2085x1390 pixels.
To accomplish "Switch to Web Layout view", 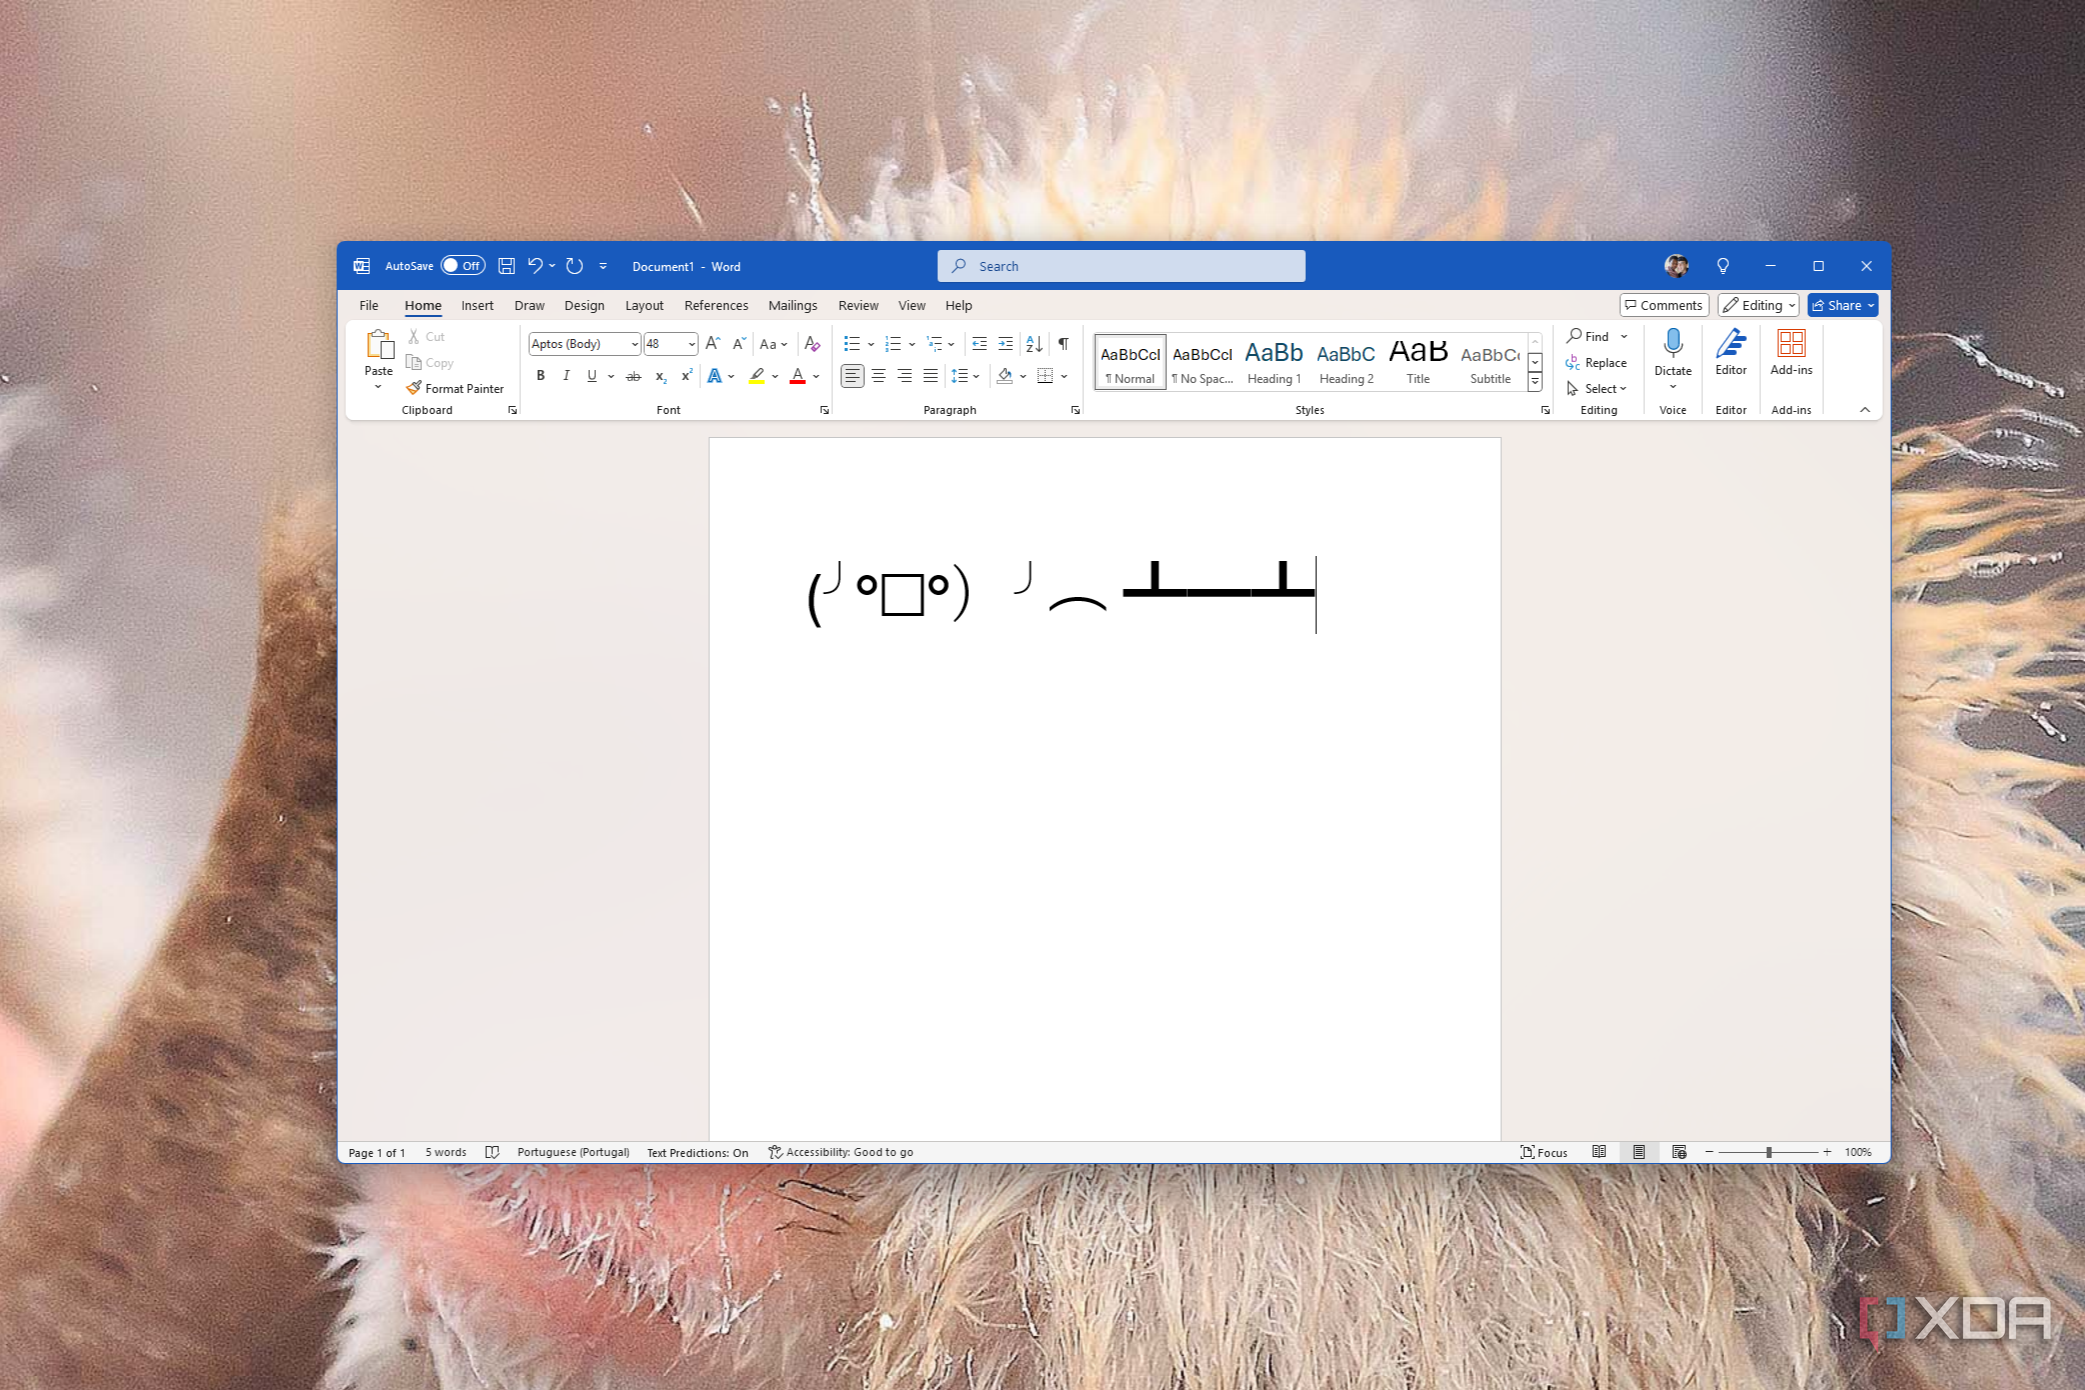I will coord(1679,1152).
